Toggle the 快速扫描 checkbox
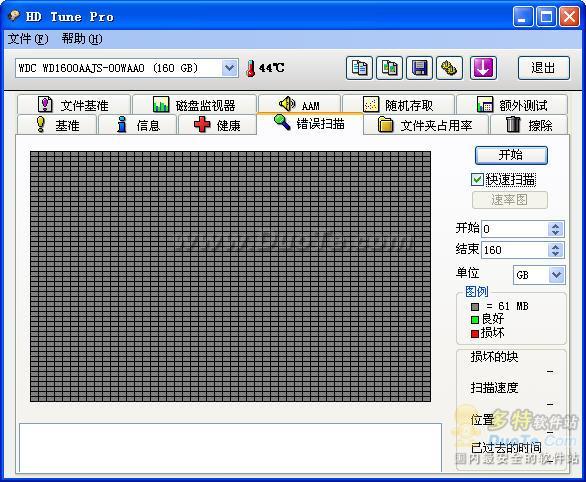The height and width of the screenshot is (482, 586). [477, 180]
